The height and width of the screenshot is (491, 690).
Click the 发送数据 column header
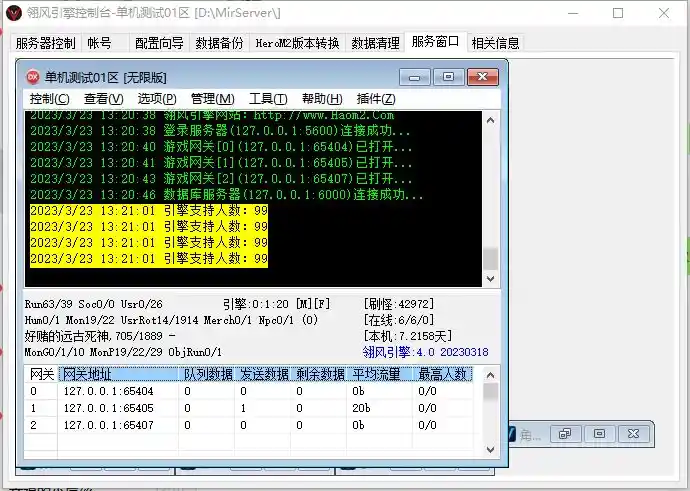(263, 374)
